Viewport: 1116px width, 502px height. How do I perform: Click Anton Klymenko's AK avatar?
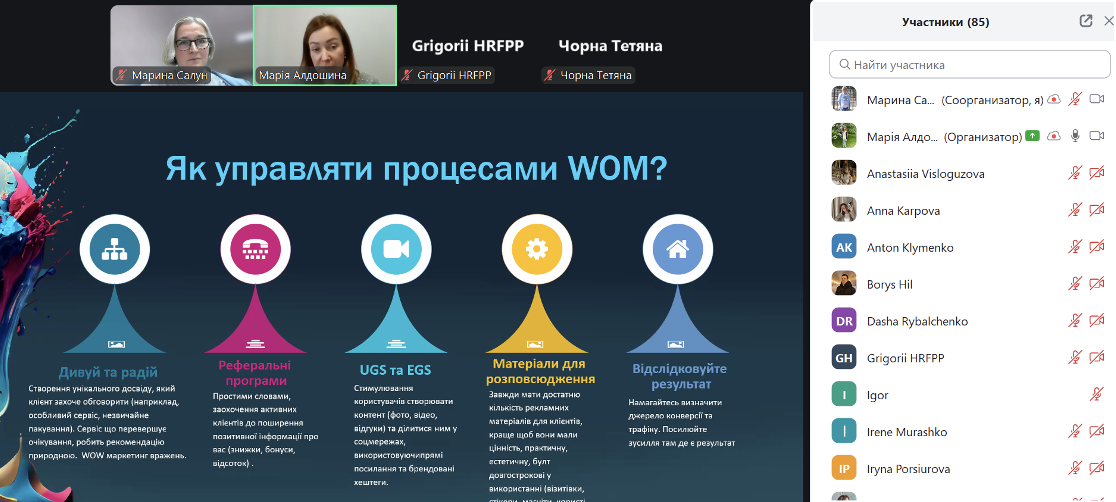tap(844, 247)
